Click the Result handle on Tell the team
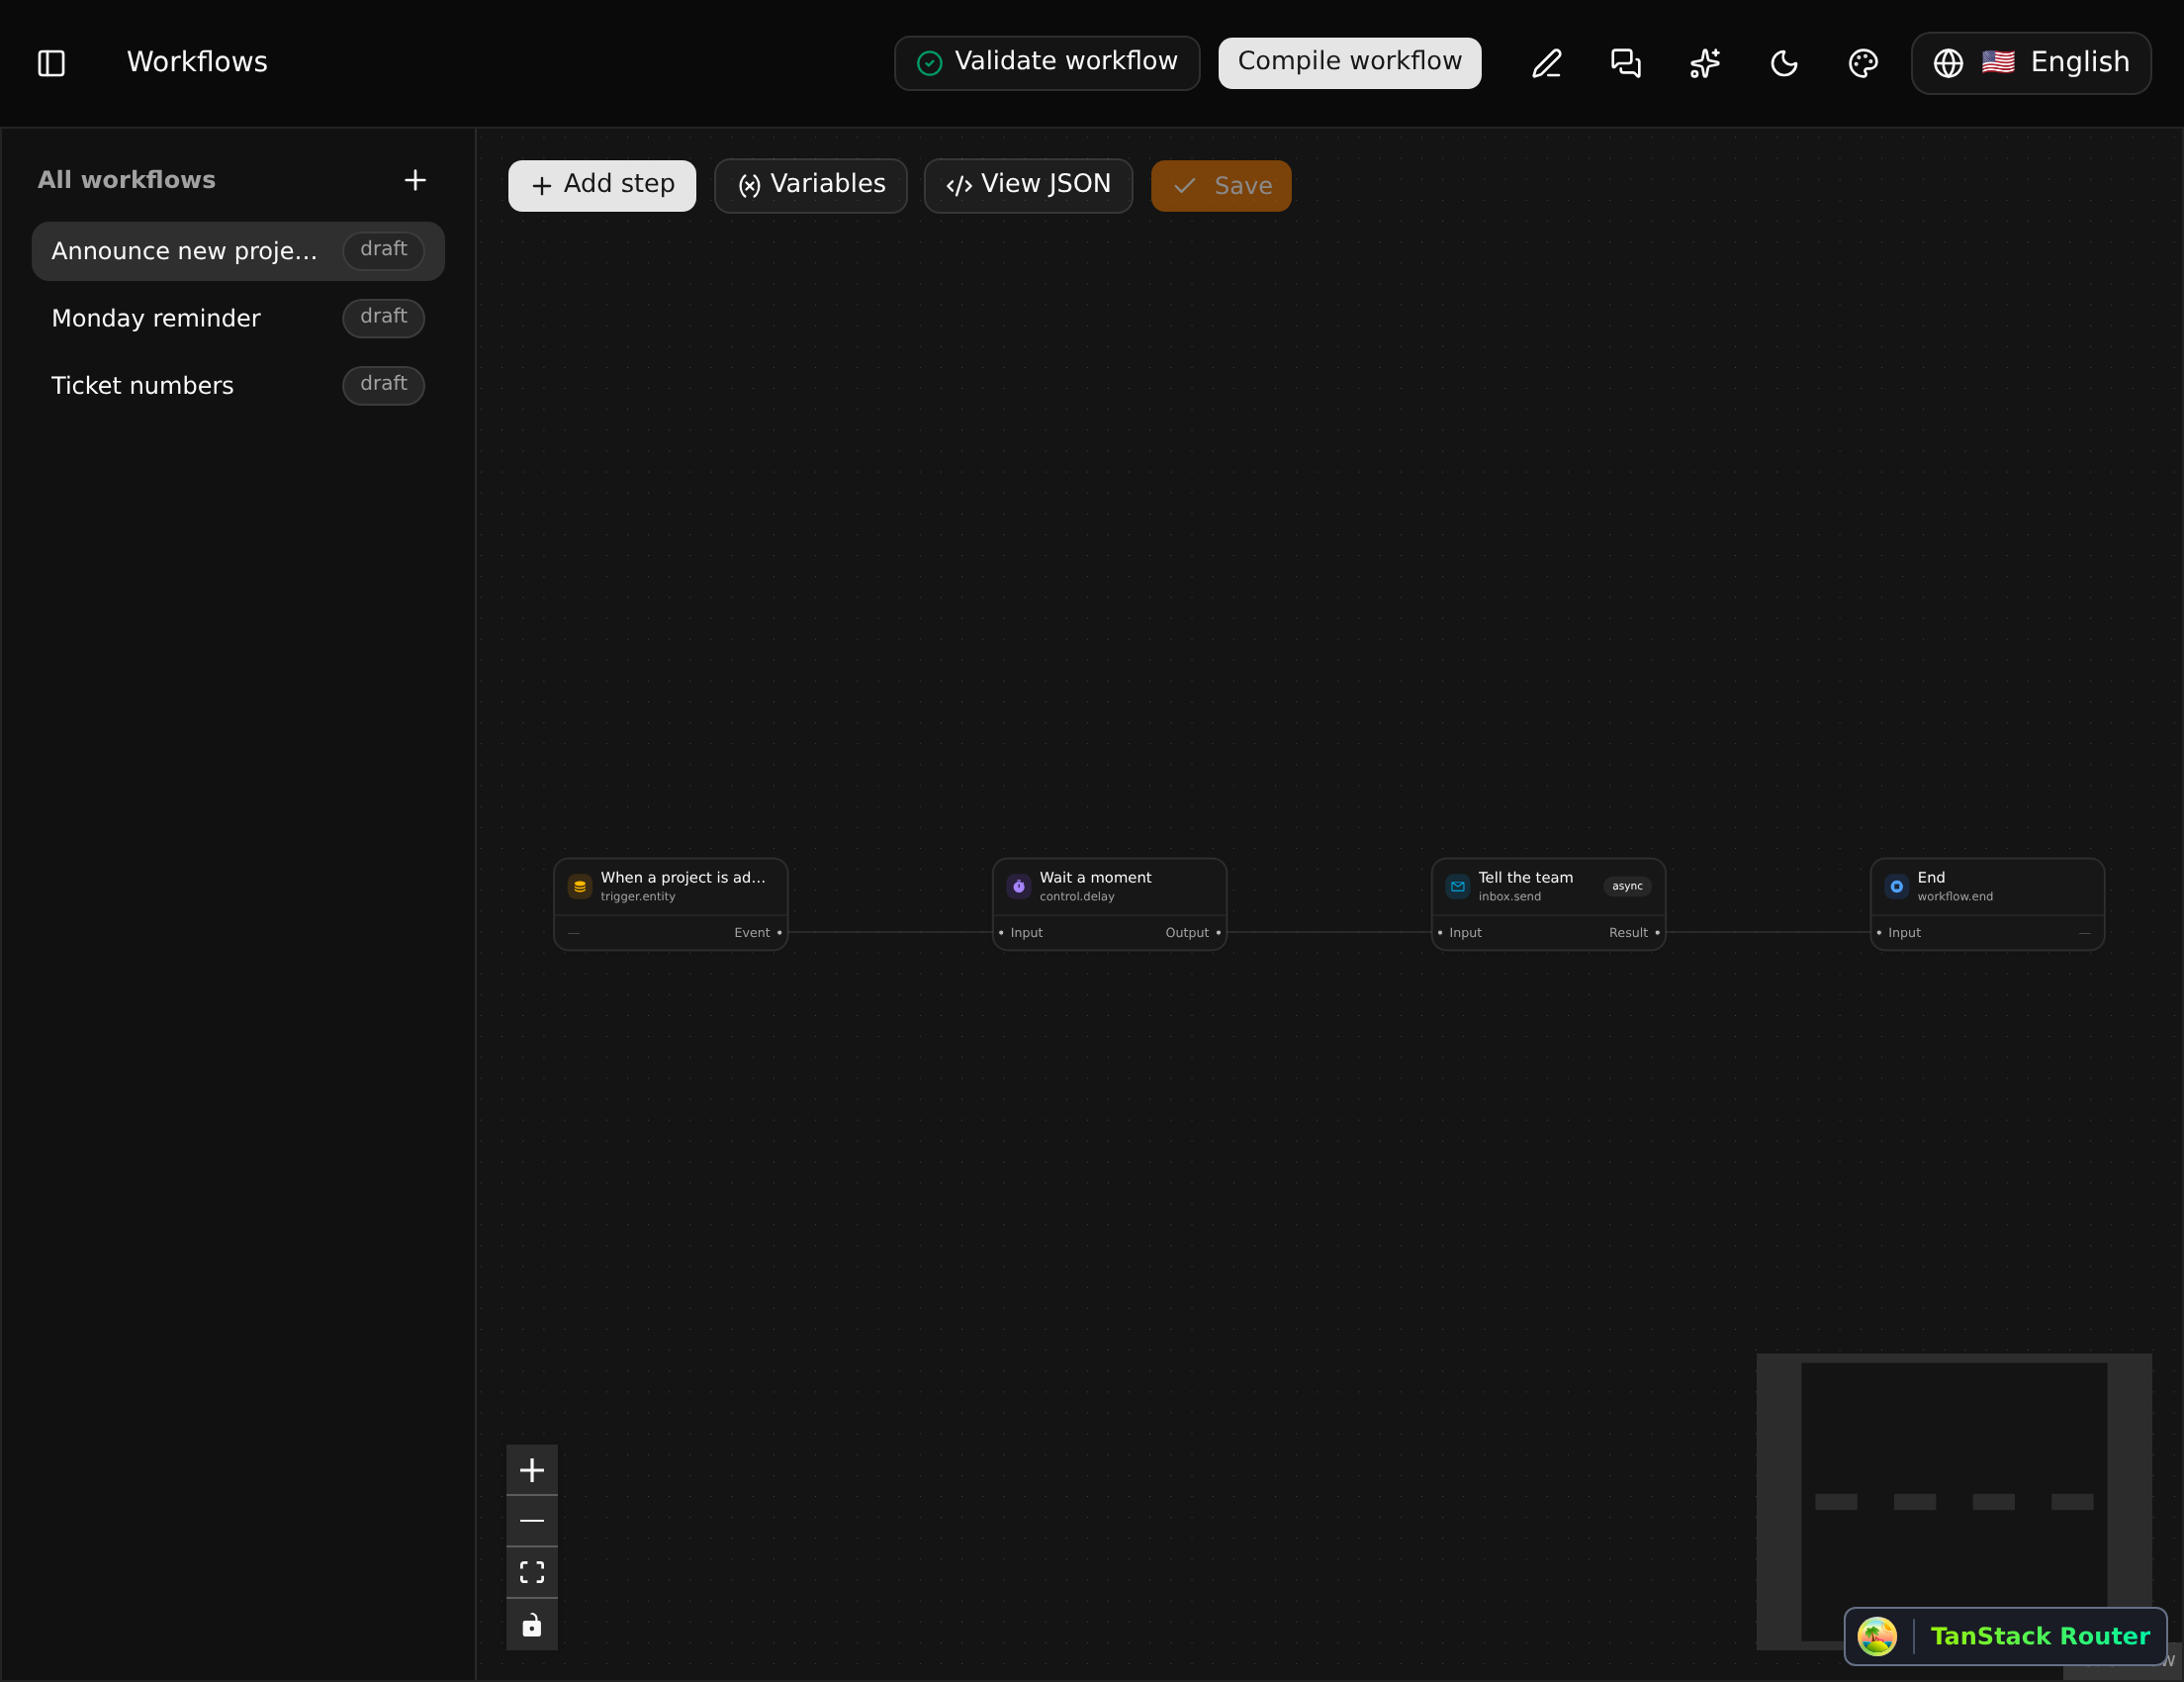Image resolution: width=2184 pixels, height=1682 pixels. (x=1658, y=933)
